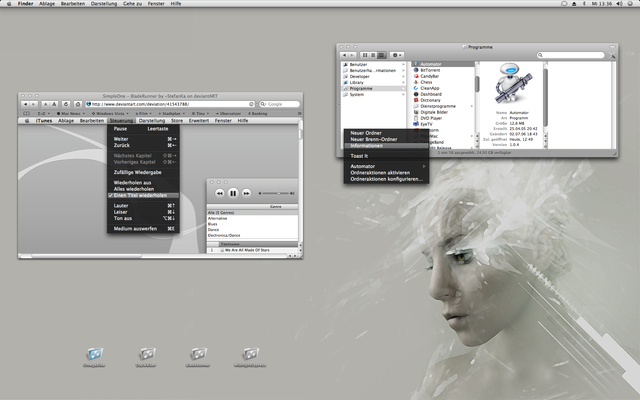Open the 'Film' bookmarks dropdown
Viewport: 640px width, 400px height.
(x=143, y=113)
